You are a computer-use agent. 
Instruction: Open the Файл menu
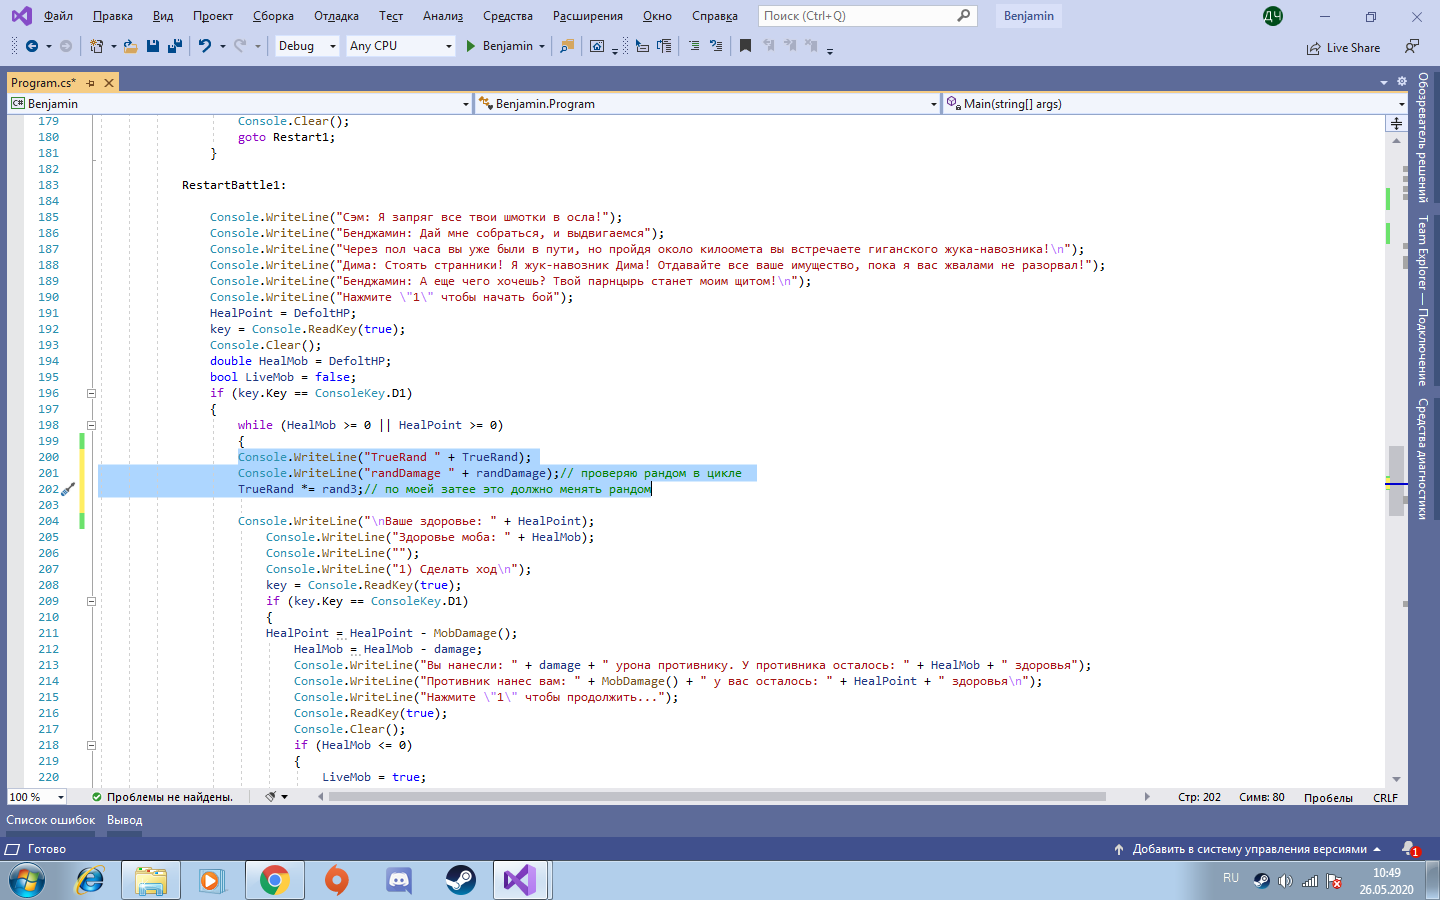58,16
